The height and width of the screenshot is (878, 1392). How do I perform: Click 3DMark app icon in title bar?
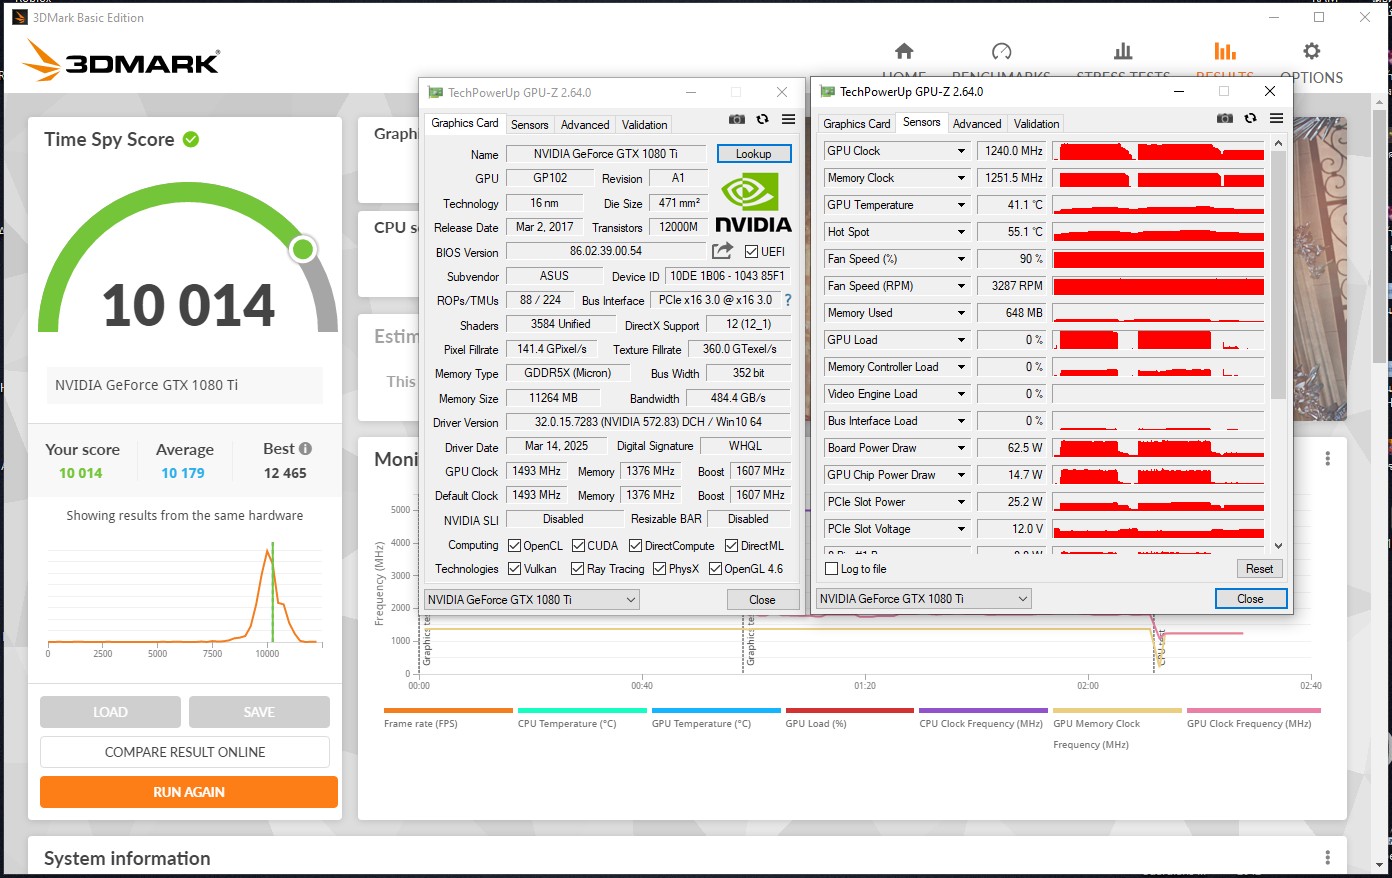(19, 17)
